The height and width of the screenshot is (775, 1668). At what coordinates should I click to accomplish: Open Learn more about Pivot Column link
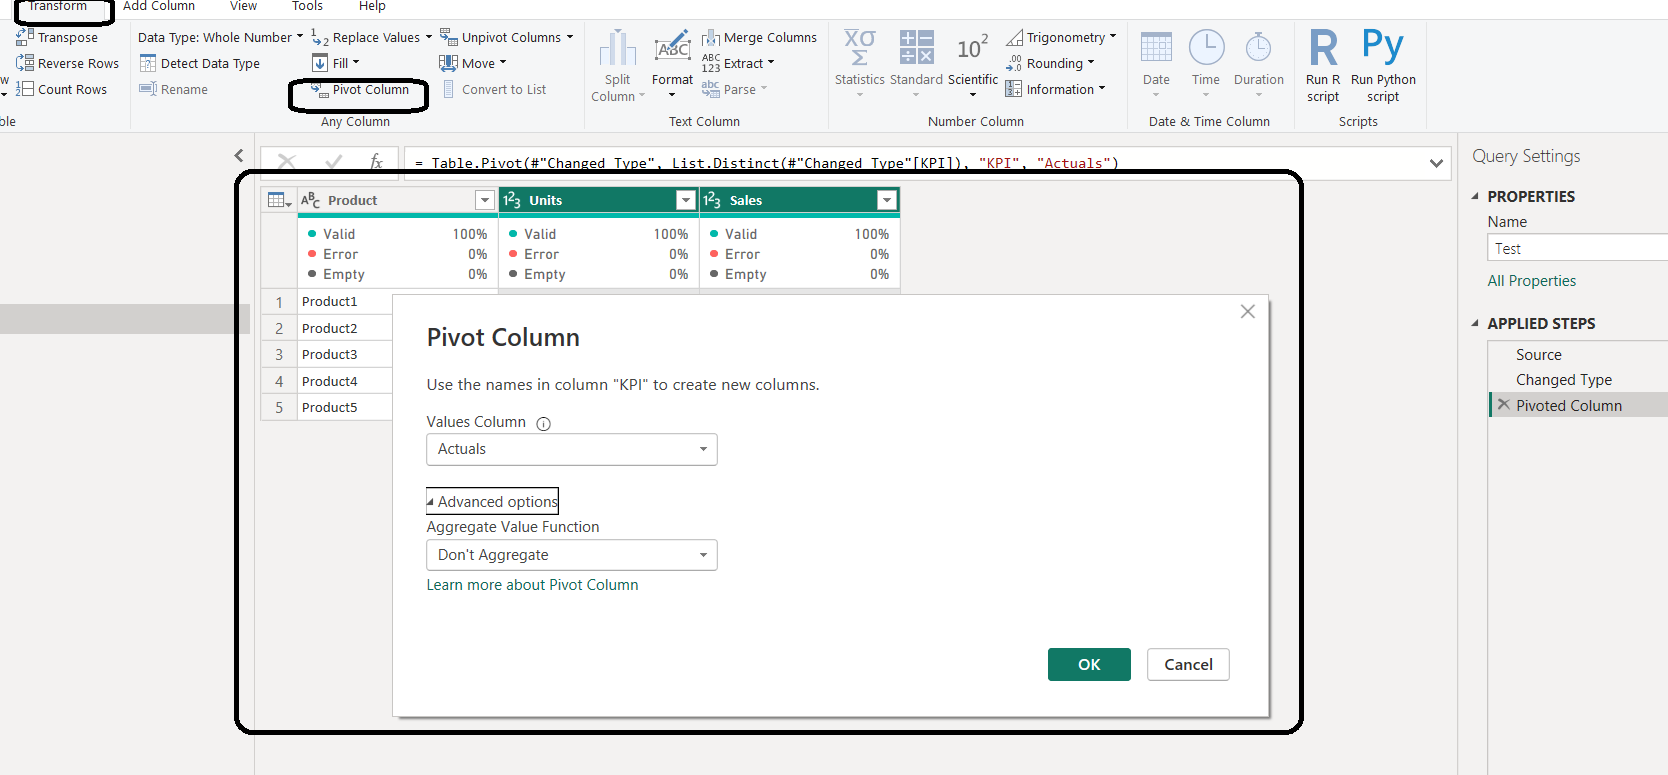[532, 585]
